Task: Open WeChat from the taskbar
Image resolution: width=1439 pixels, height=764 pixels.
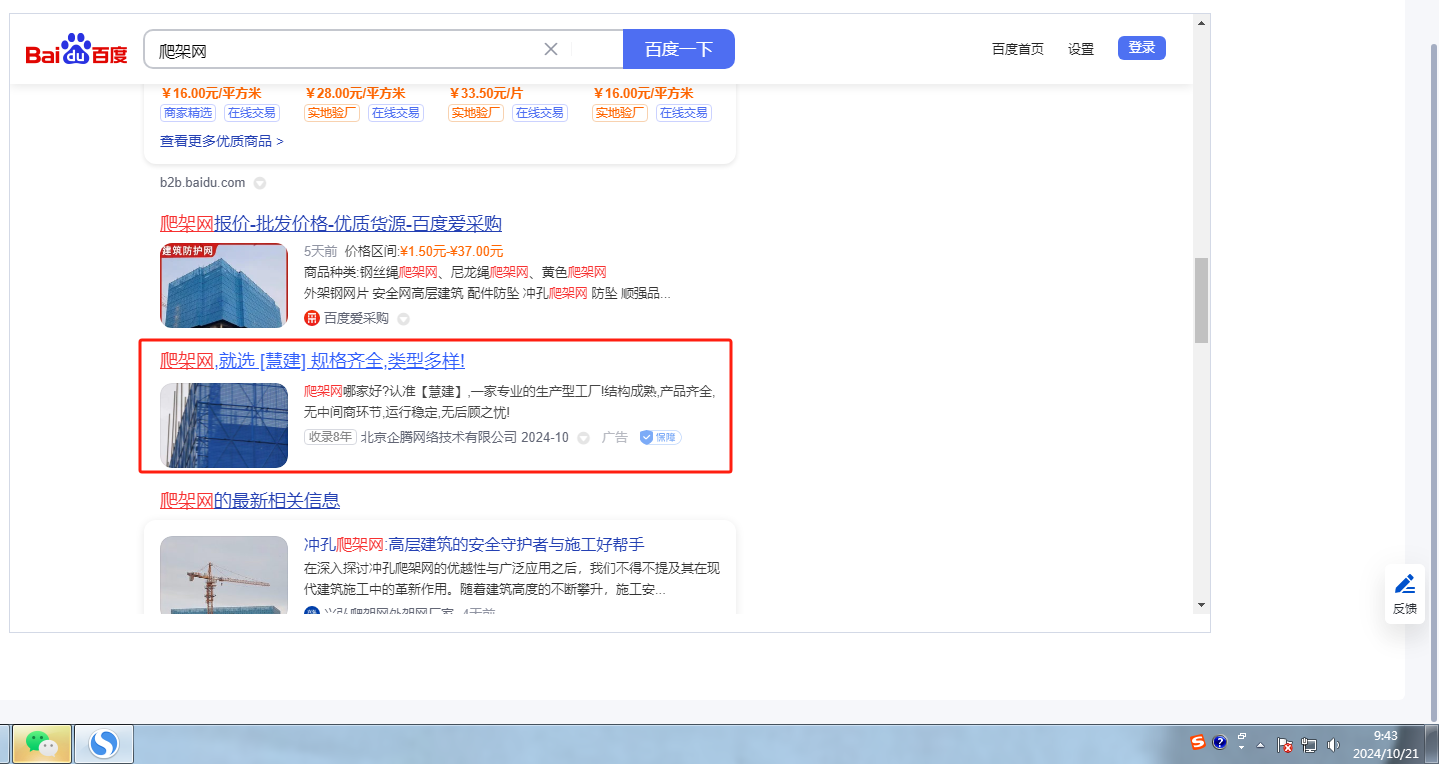Action: click(x=41, y=743)
